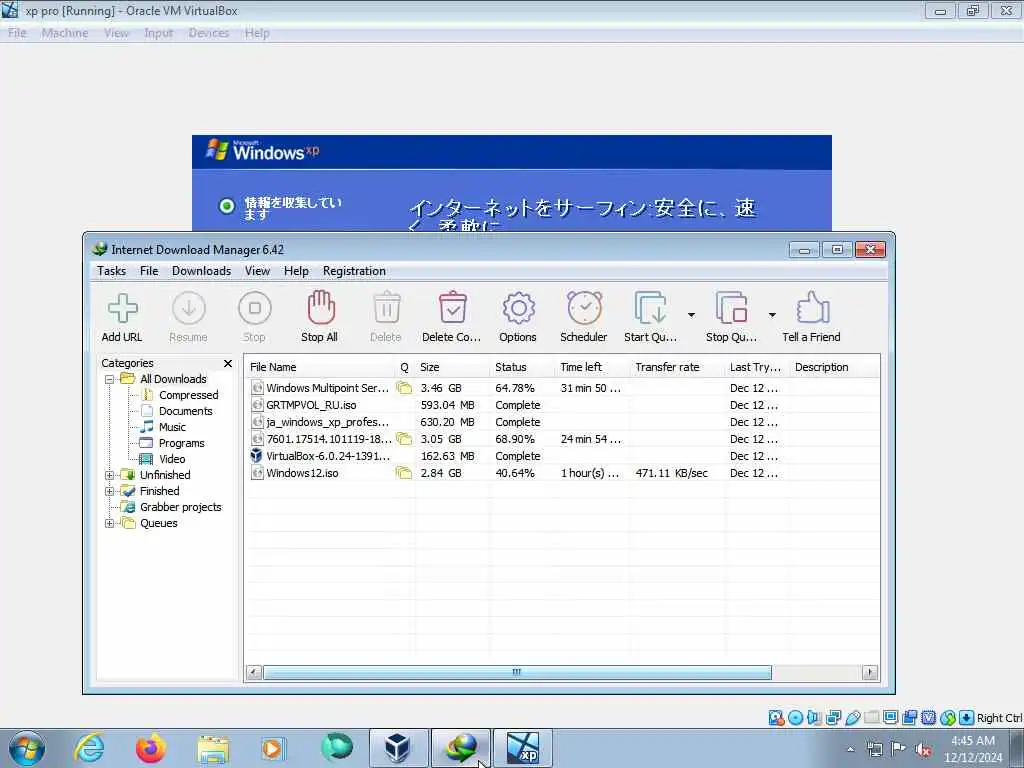Expand the Unfinished category node
1024x768 pixels.
tap(110, 475)
